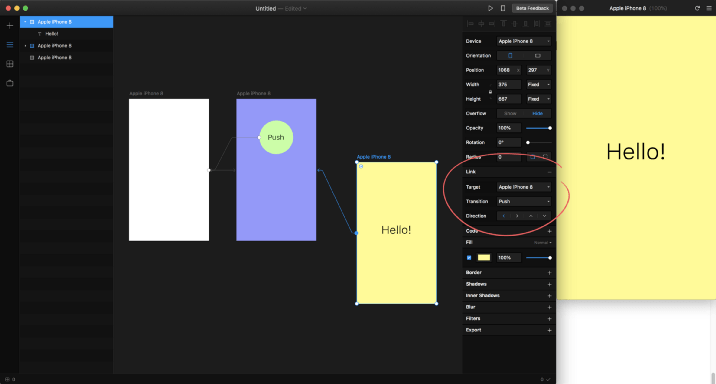Screen dimensions: 716x384
Task: Click the yellow Fill color swatch
Action: click(x=484, y=258)
